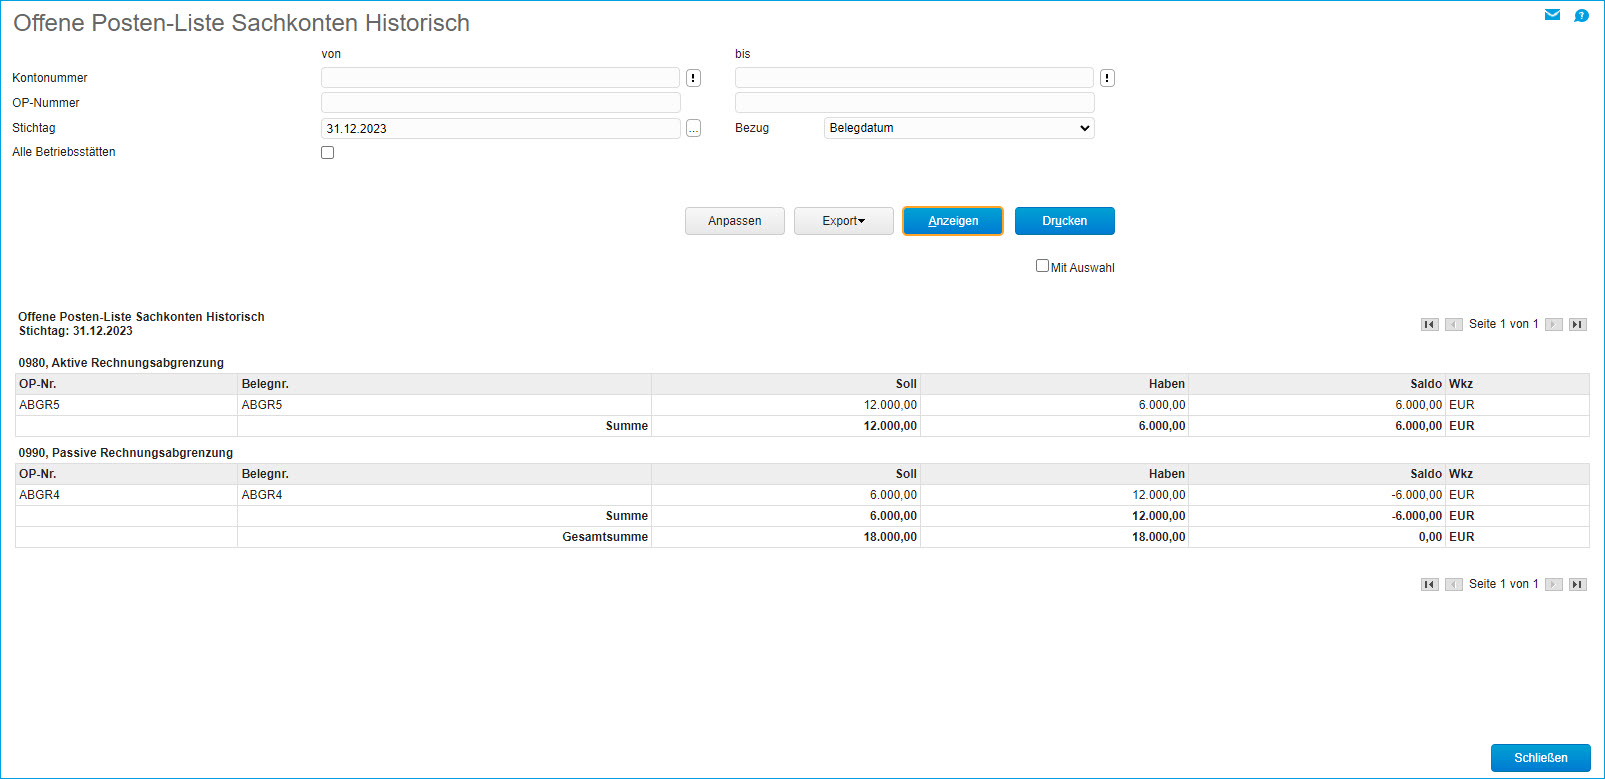The image size is (1605, 779).
Task: Click the help question mark icon
Action: (x=1581, y=15)
